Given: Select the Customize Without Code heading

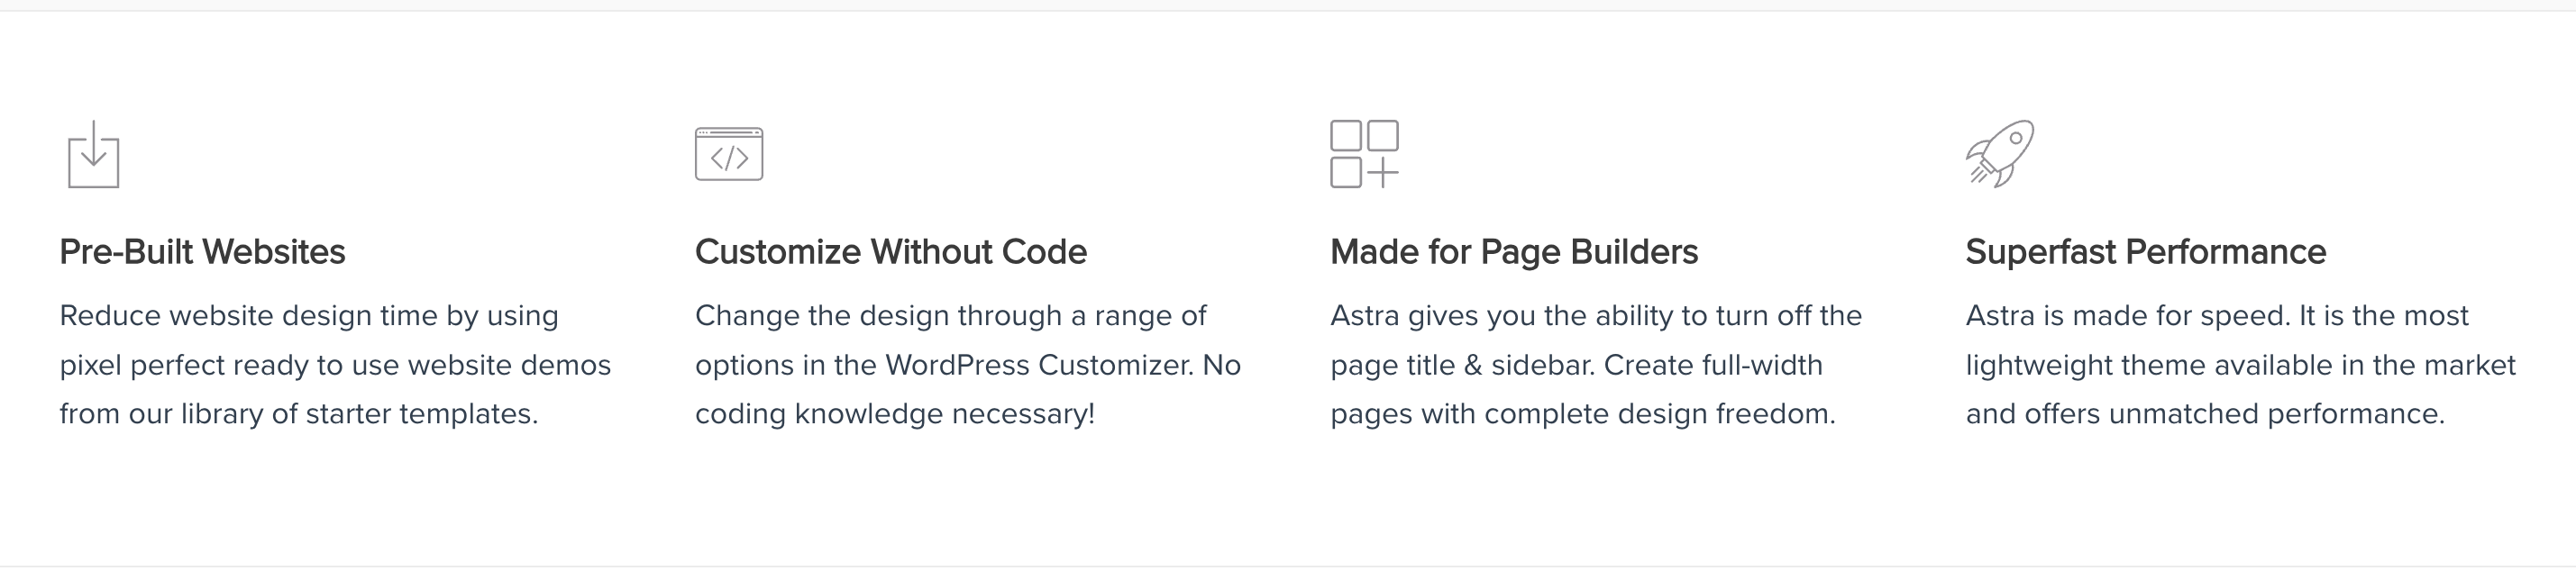Looking at the screenshot, I should coord(890,252).
